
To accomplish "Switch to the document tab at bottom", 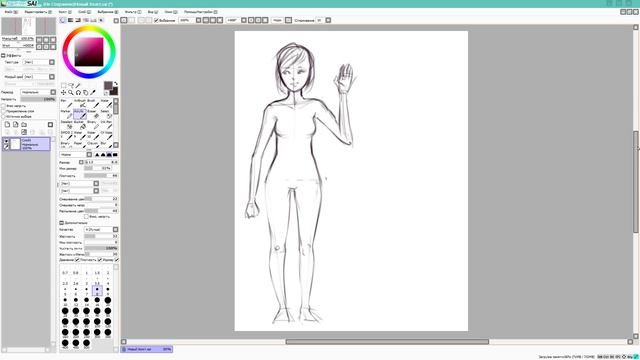I will coord(147,349).
